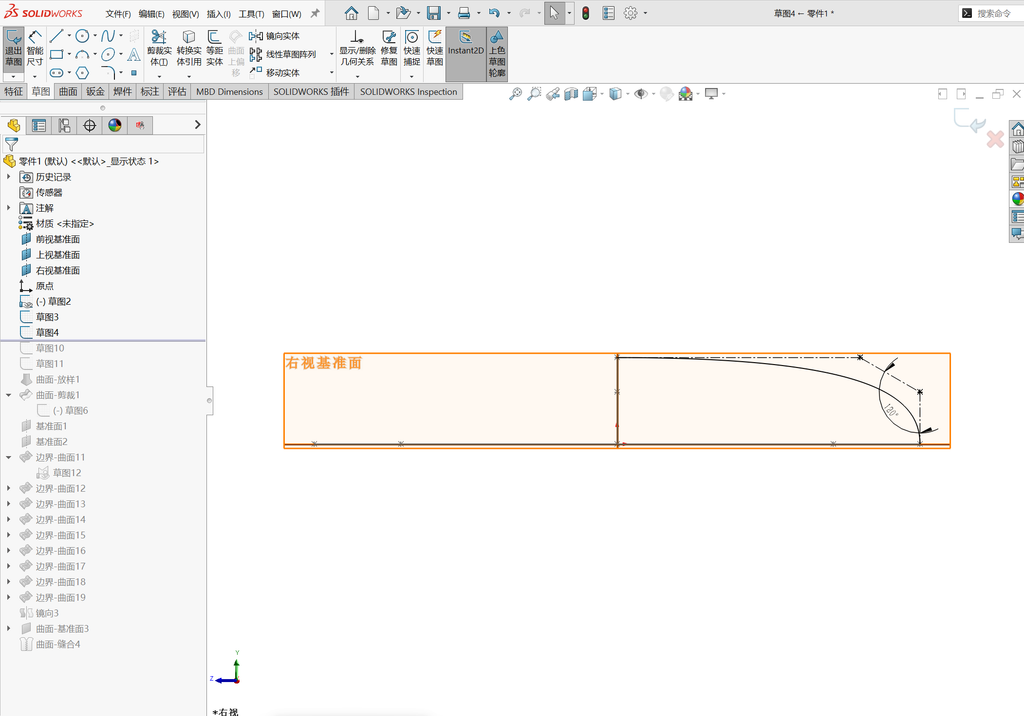The width and height of the screenshot is (1024, 716).
Task: Open the PropertyManager tab icon
Action: coord(39,125)
